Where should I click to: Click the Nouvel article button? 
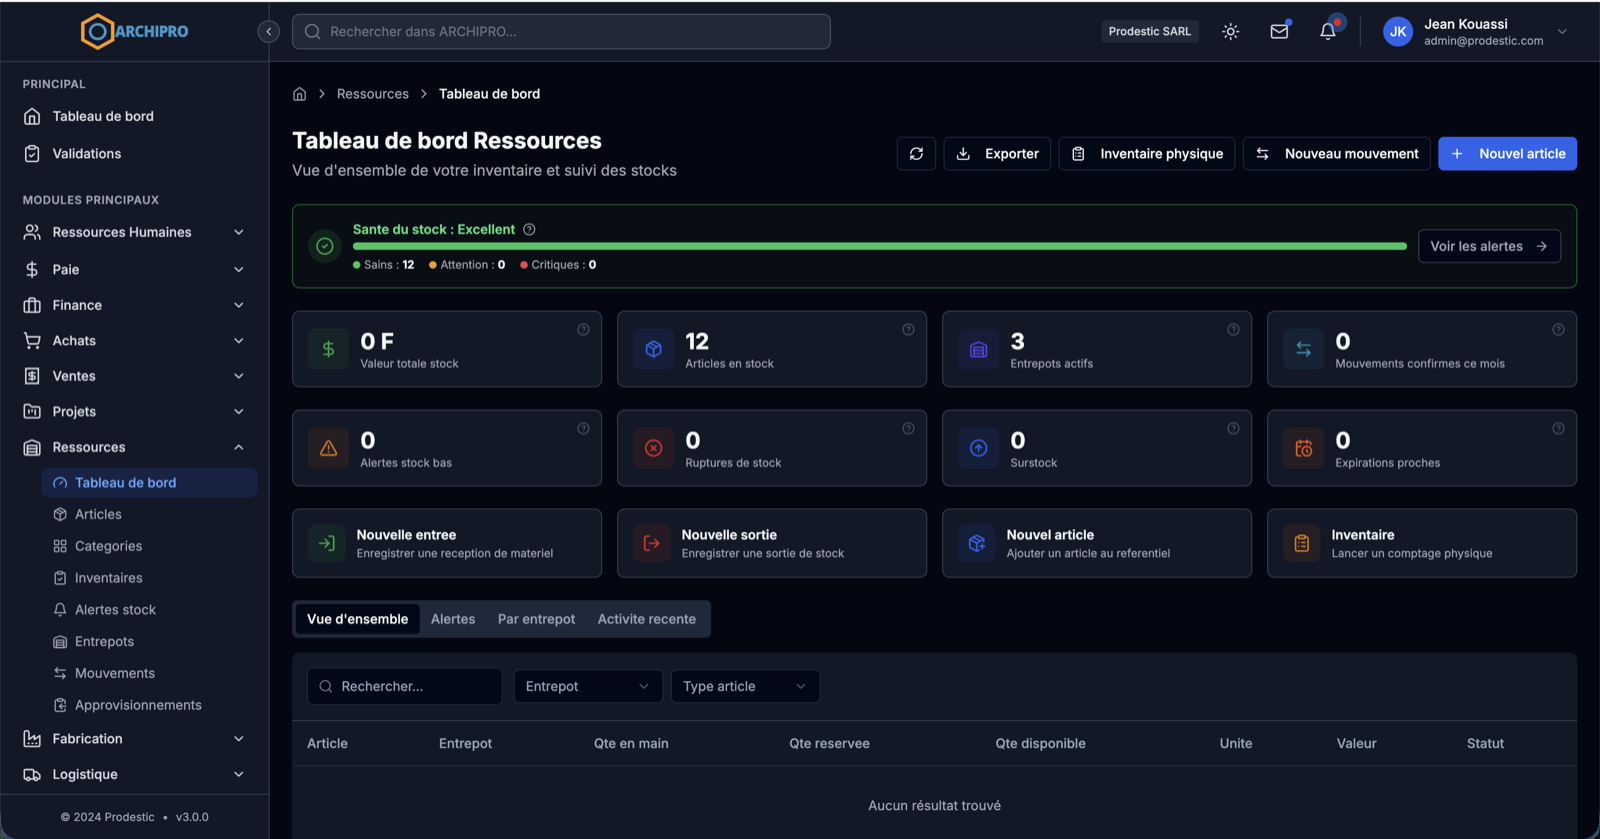(x=1507, y=154)
